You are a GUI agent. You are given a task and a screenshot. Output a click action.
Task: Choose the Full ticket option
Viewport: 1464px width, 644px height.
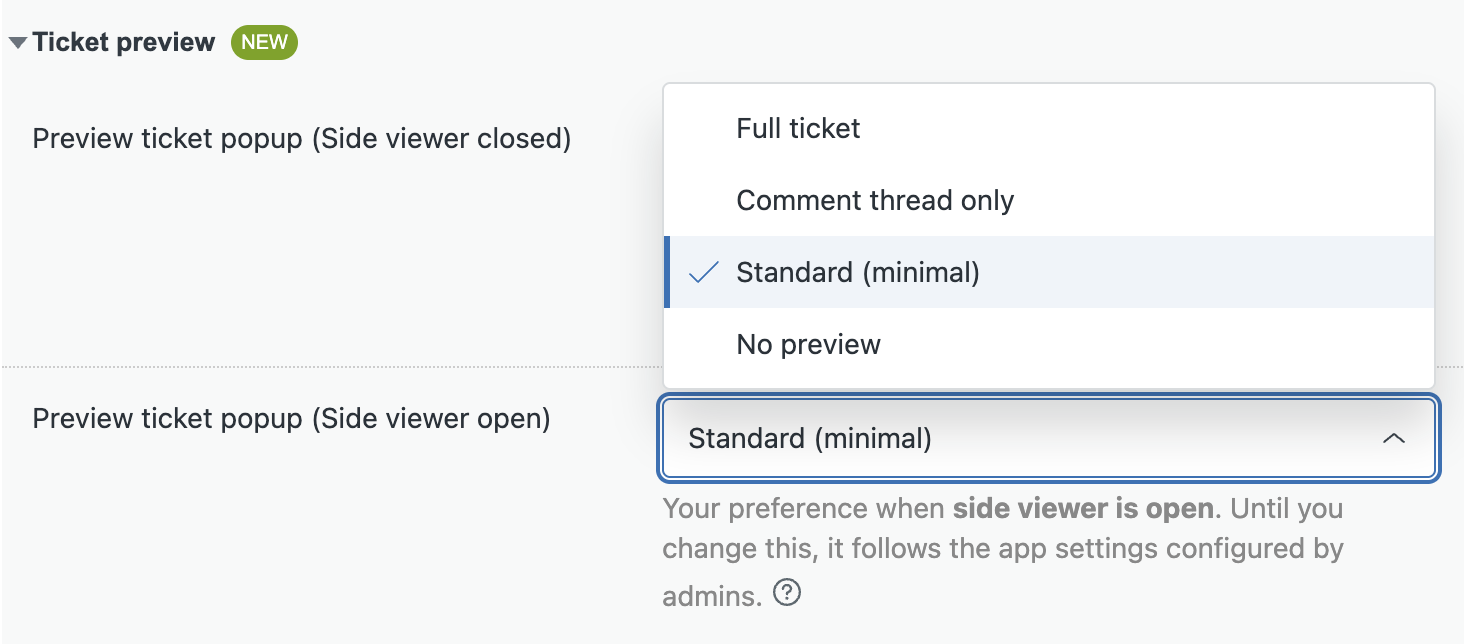1049,128
